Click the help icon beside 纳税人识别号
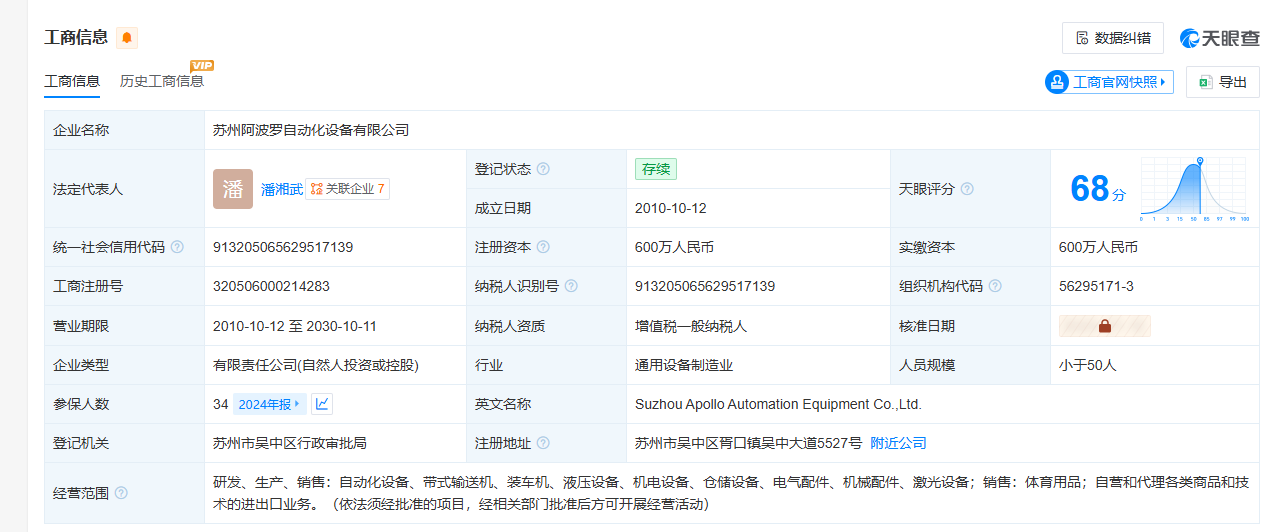 pos(571,286)
